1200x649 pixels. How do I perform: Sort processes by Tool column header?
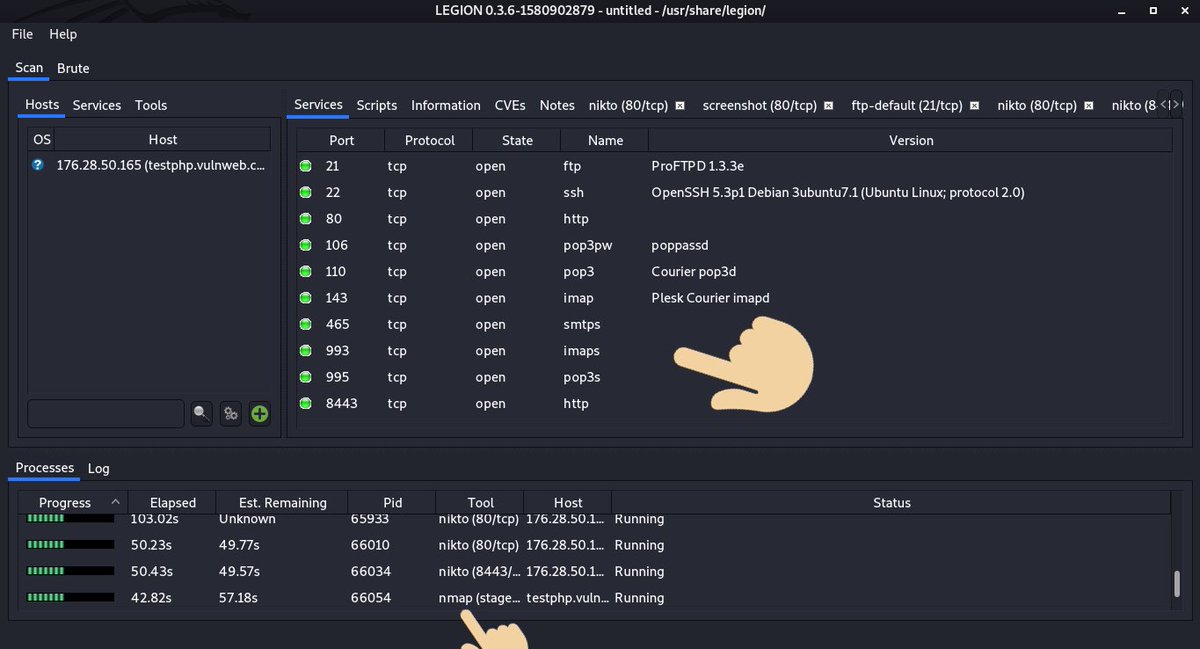(481, 502)
